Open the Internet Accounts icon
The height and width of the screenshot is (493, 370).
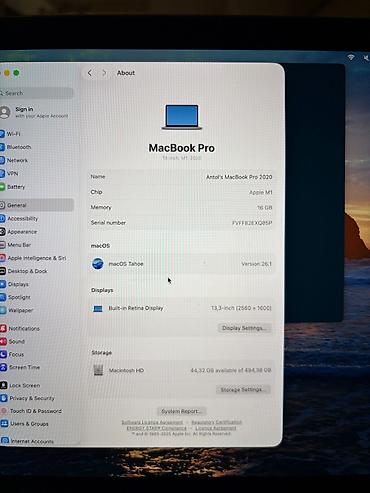[5, 441]
